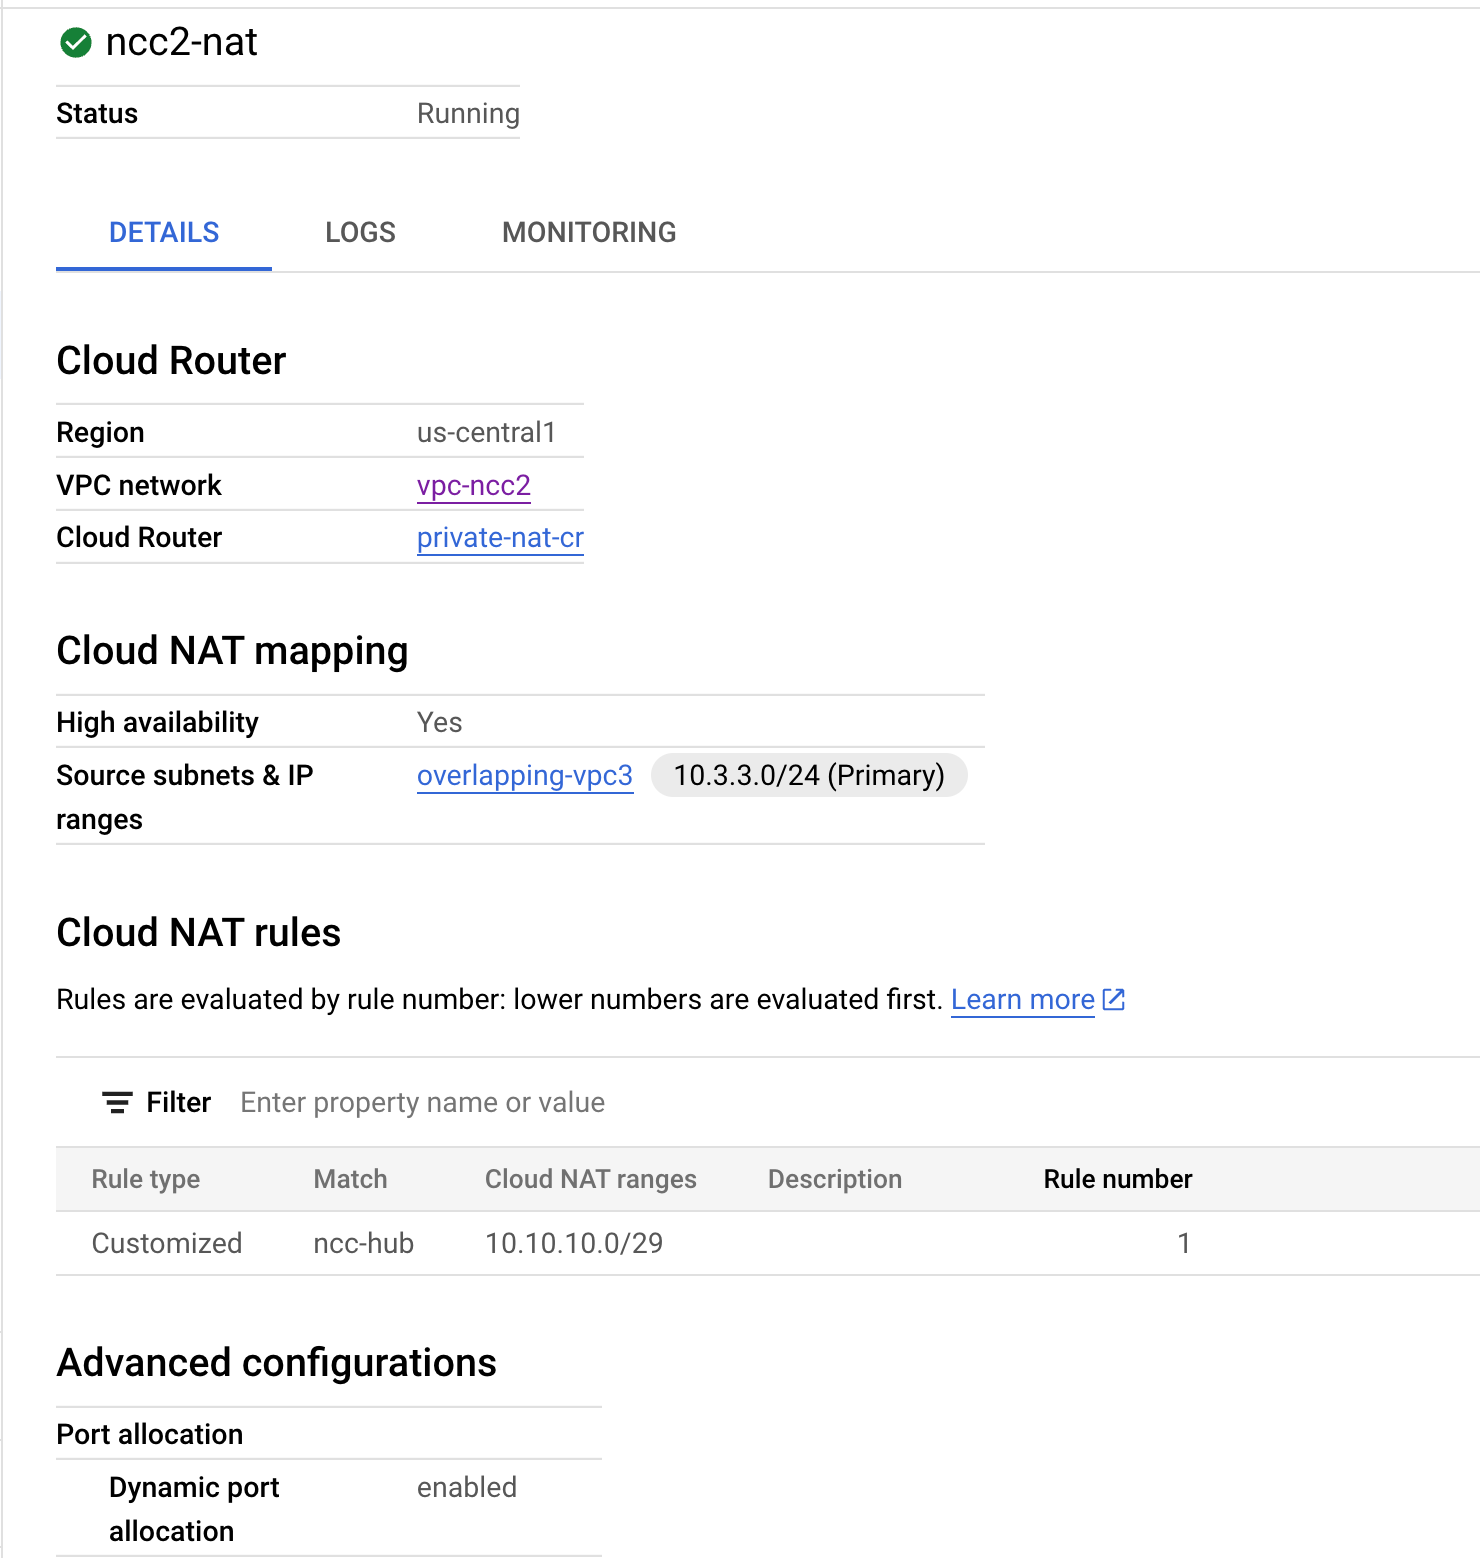Click the Cloud NAT ranges column header
The image size is (1480, 1558).
590,1179
